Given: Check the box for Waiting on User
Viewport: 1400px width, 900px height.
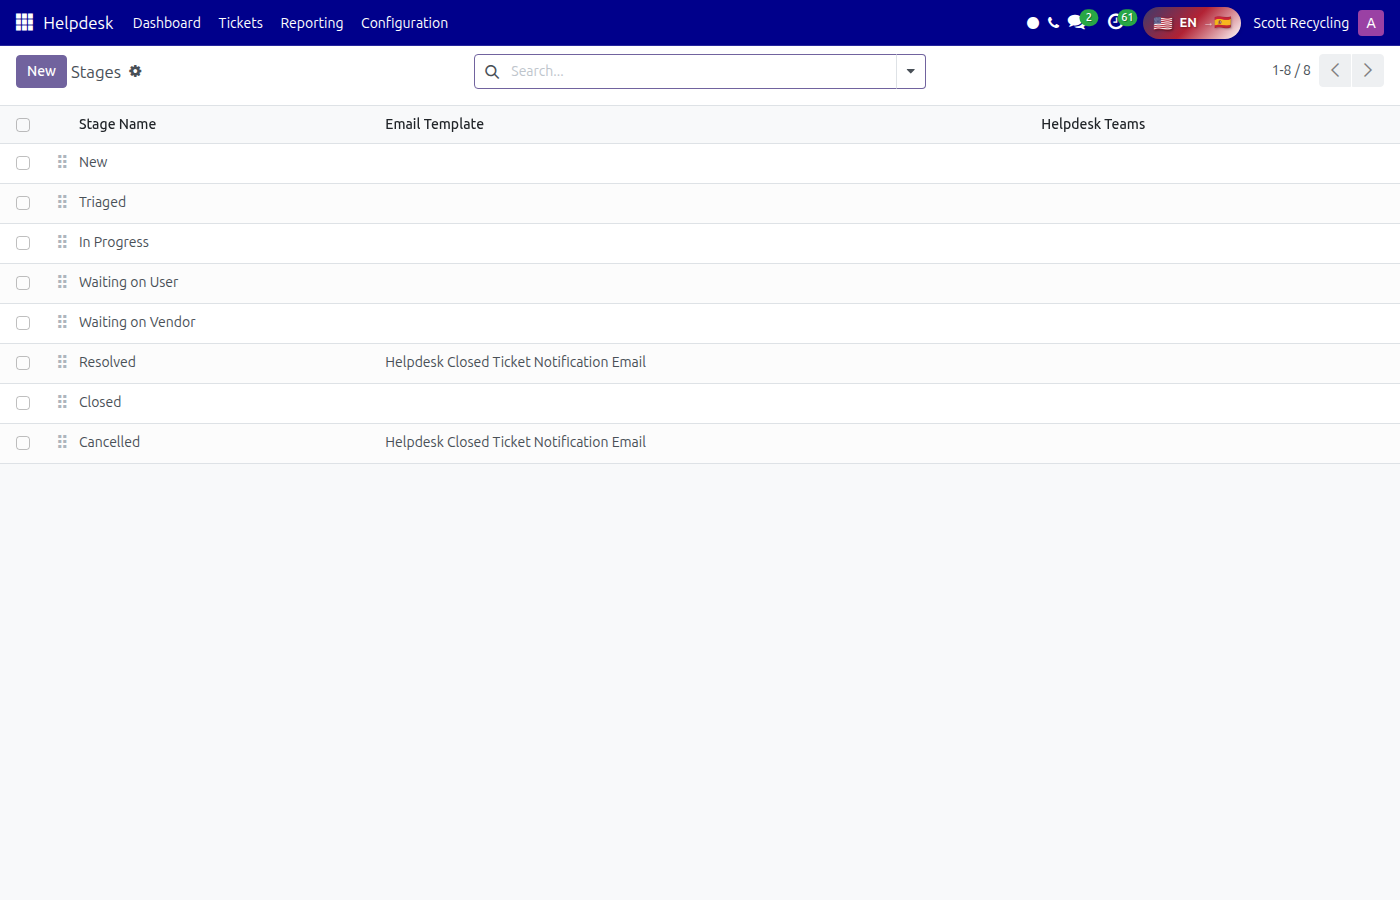Looking at the screenshot, I should tap(23, 283).
